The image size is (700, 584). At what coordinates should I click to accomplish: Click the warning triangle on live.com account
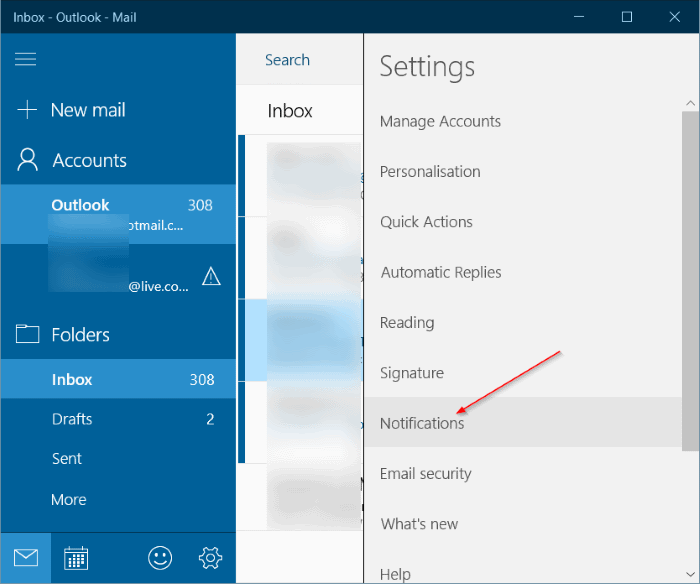[211, 276]
